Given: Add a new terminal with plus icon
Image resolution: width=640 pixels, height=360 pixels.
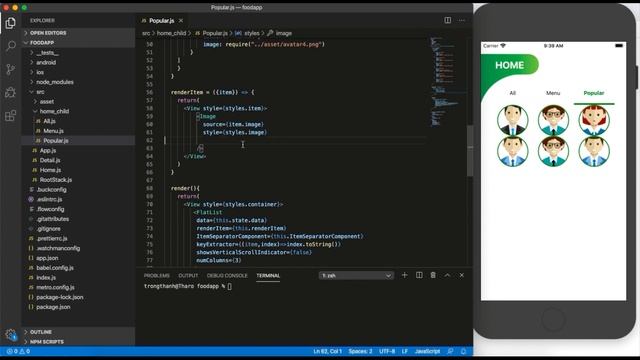Looking at the screenshot, I should [x=404, y=275].
